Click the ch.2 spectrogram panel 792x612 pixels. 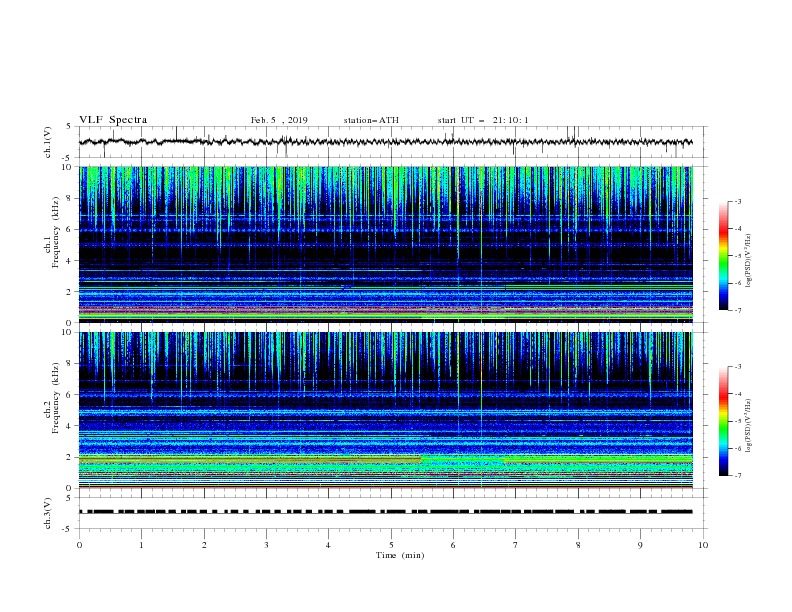386,410
